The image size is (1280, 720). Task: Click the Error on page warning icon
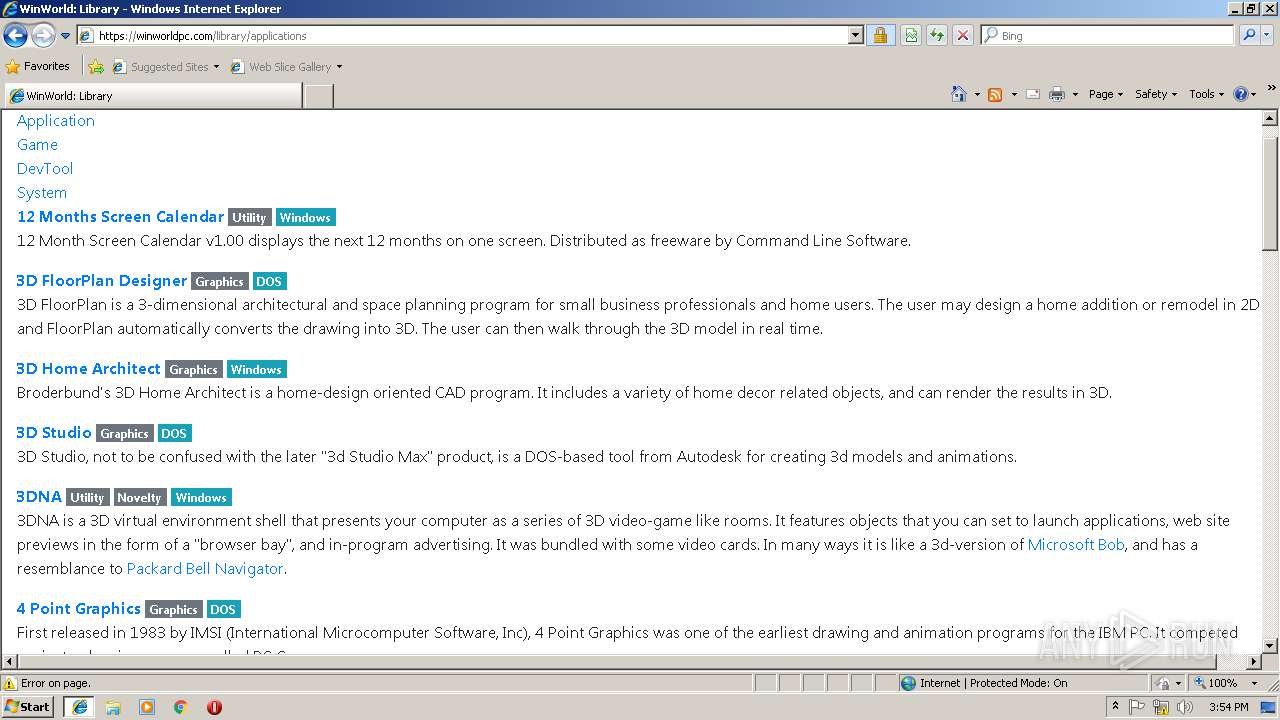point(11,683)
